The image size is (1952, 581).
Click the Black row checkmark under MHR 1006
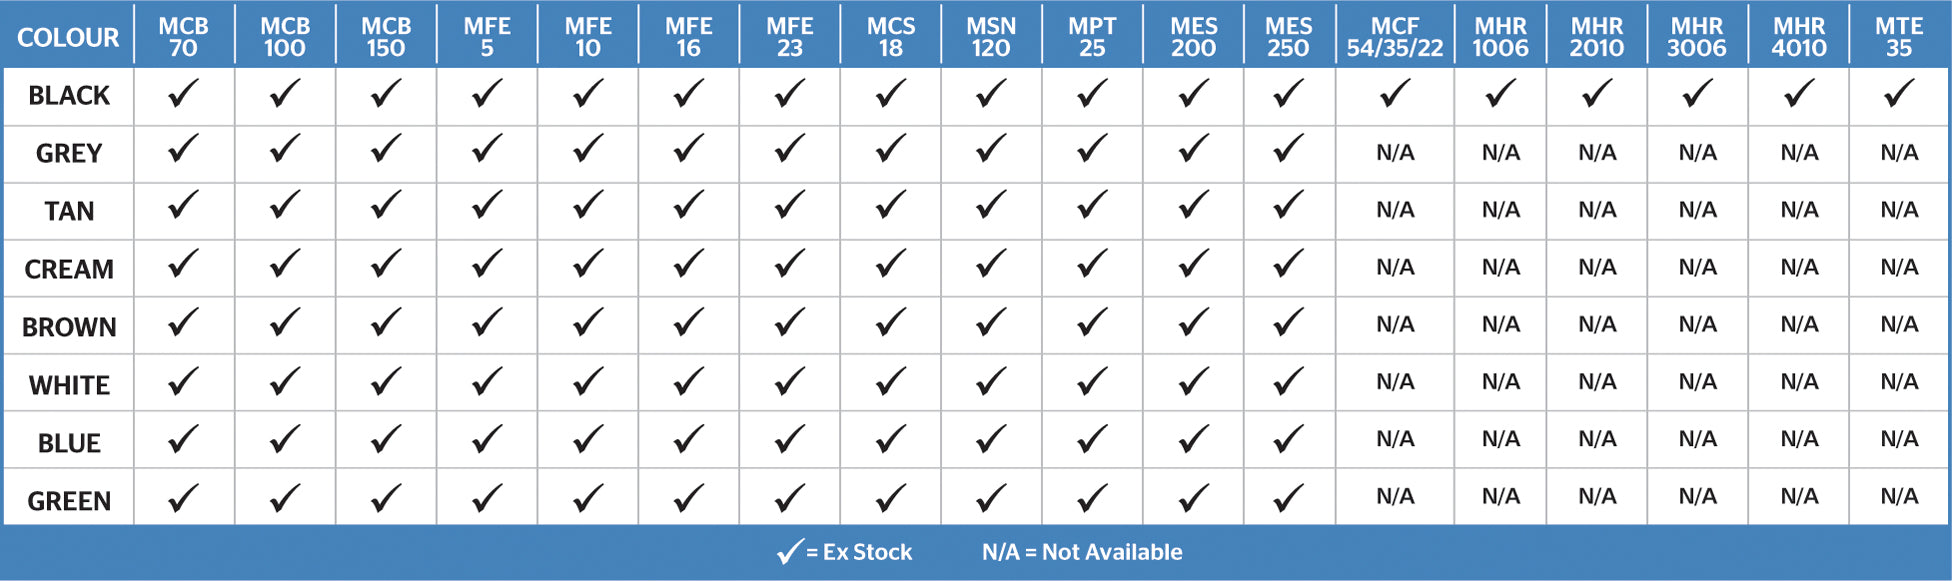click(x=1500, y=95)
